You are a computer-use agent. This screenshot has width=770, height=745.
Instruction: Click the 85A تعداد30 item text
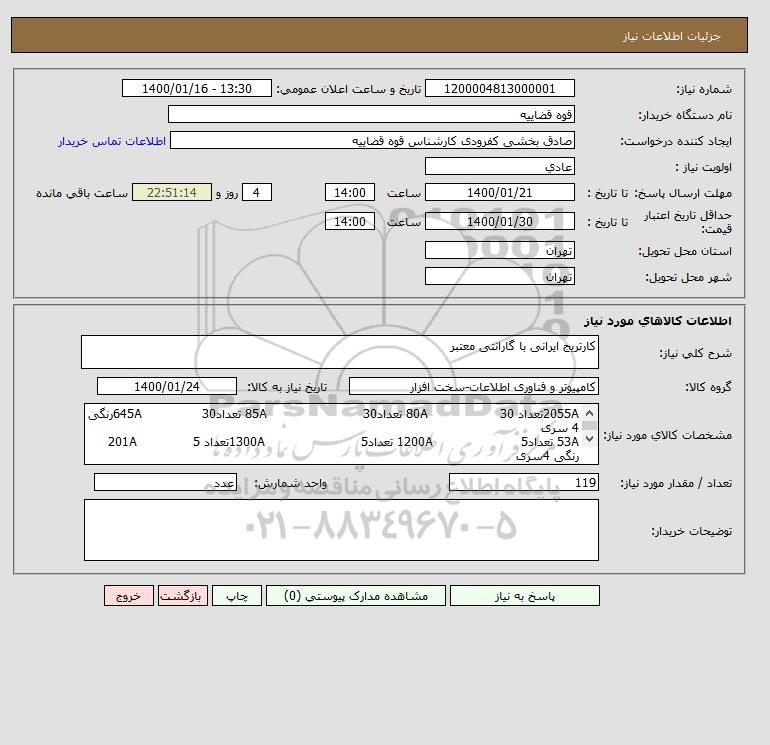tap(234, 414)
